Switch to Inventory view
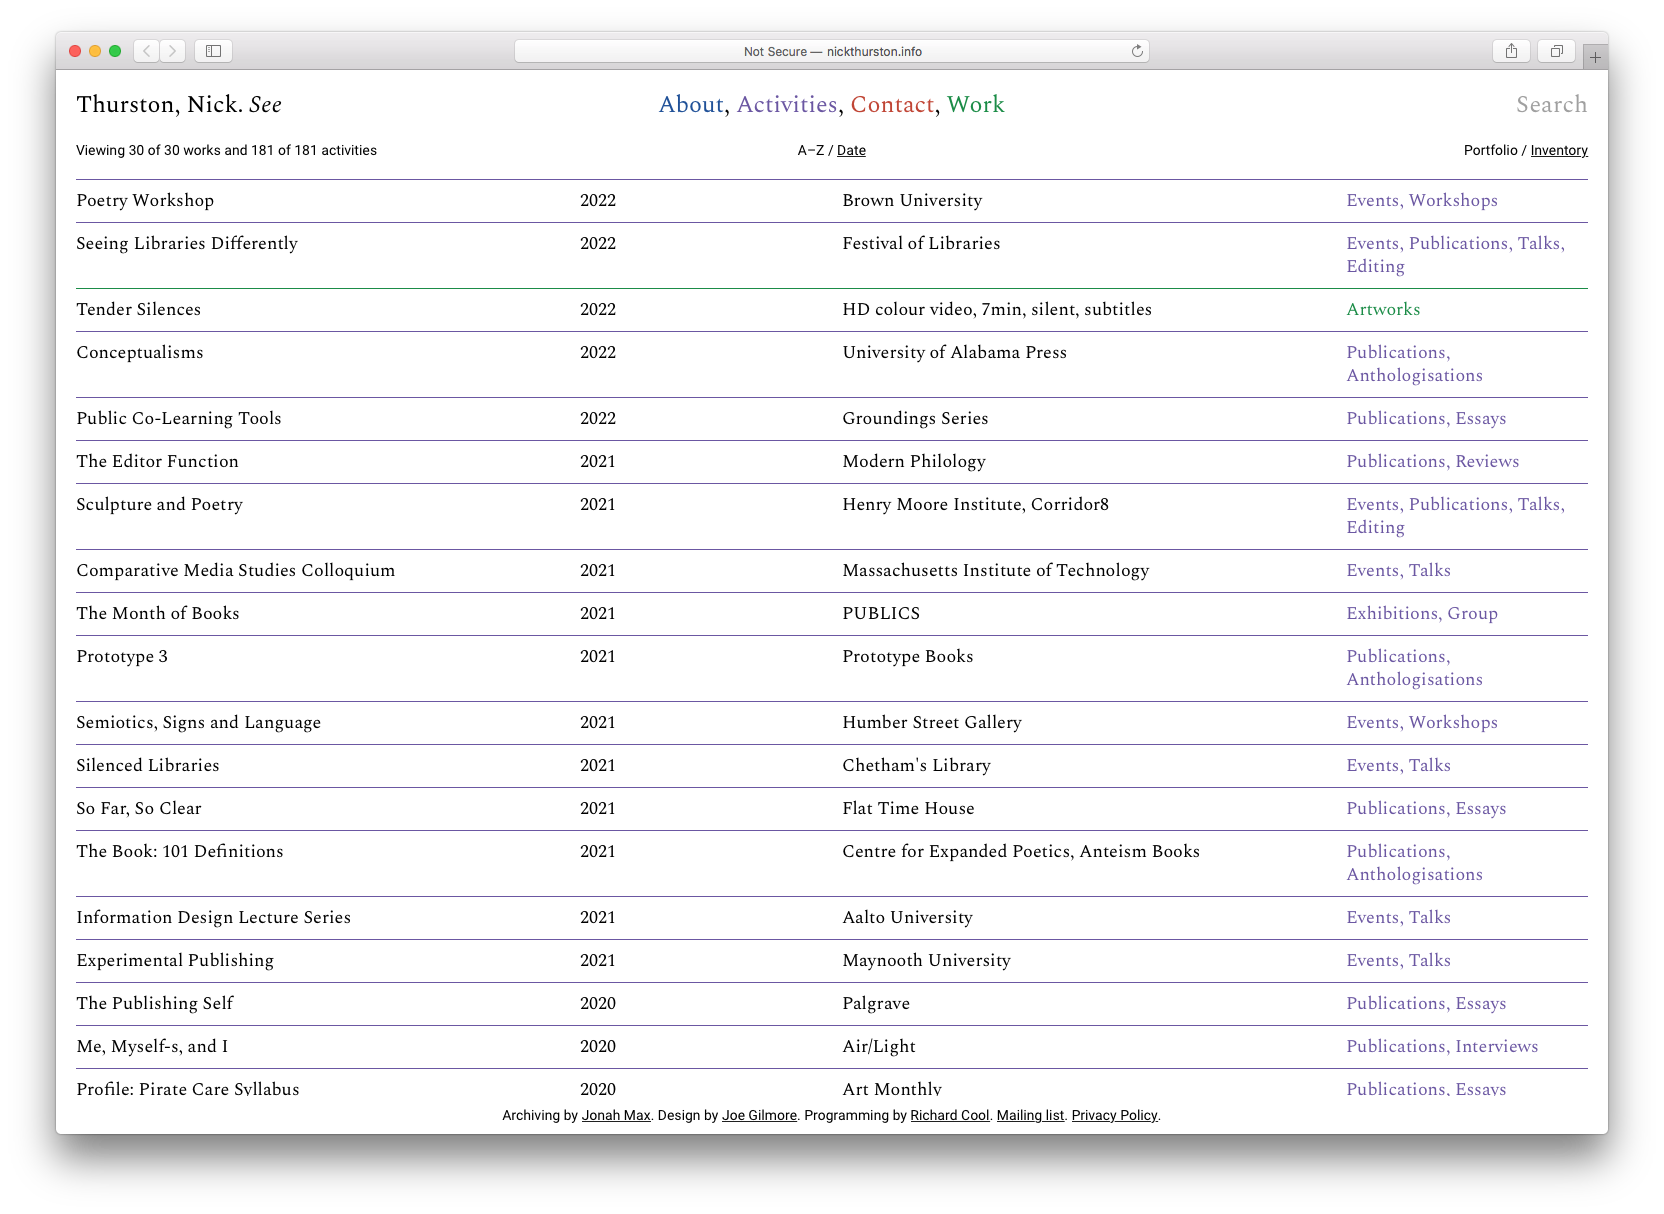The width and height of the screenshot is (1664, 1214). coord(1558,151)
